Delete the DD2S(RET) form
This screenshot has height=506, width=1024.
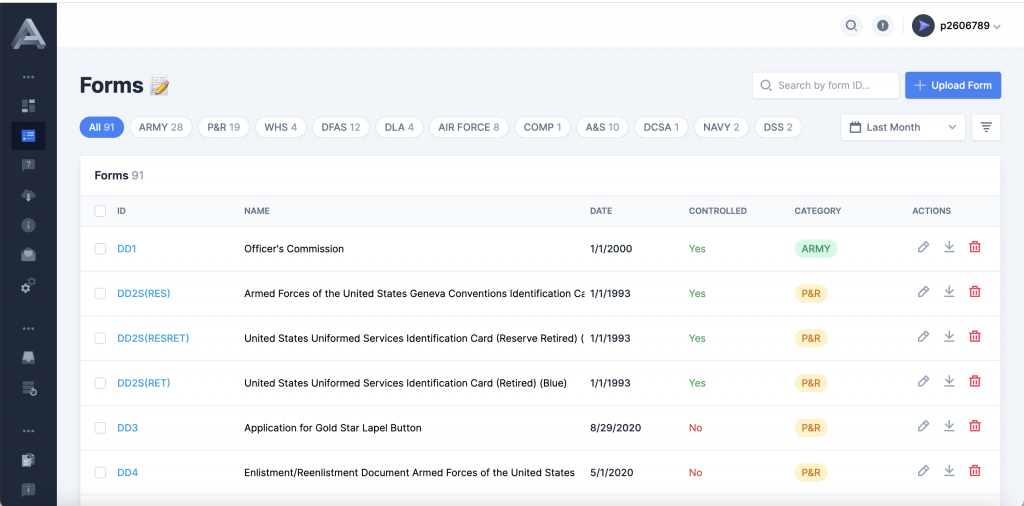click(x=975, y=381)
